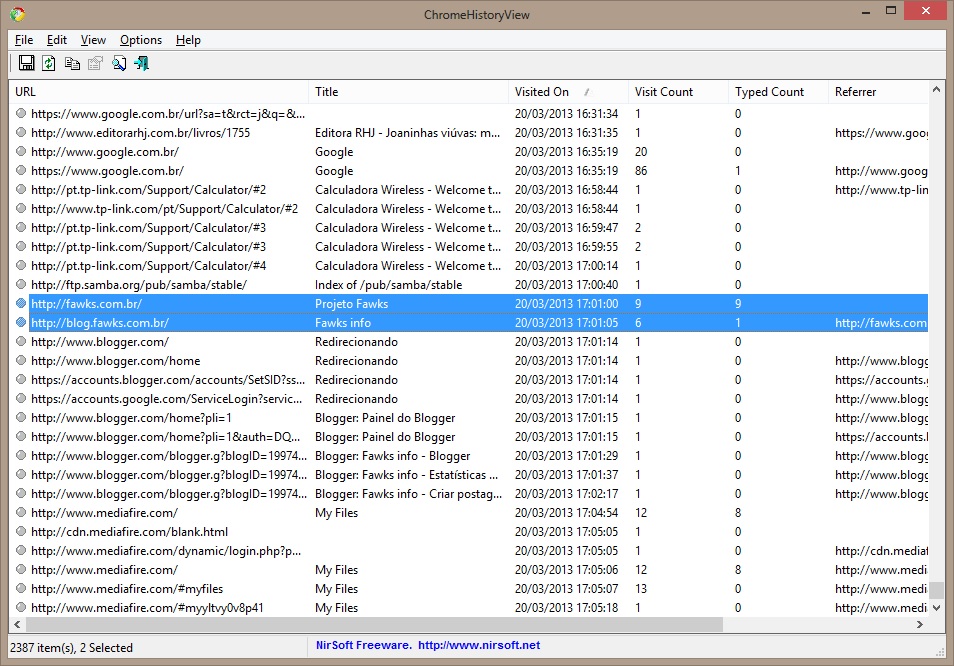Click the icon beside http://pt.tp-link.com/Support/Calculator/#4
The image size is (954, 666).
tap(21, 265)
